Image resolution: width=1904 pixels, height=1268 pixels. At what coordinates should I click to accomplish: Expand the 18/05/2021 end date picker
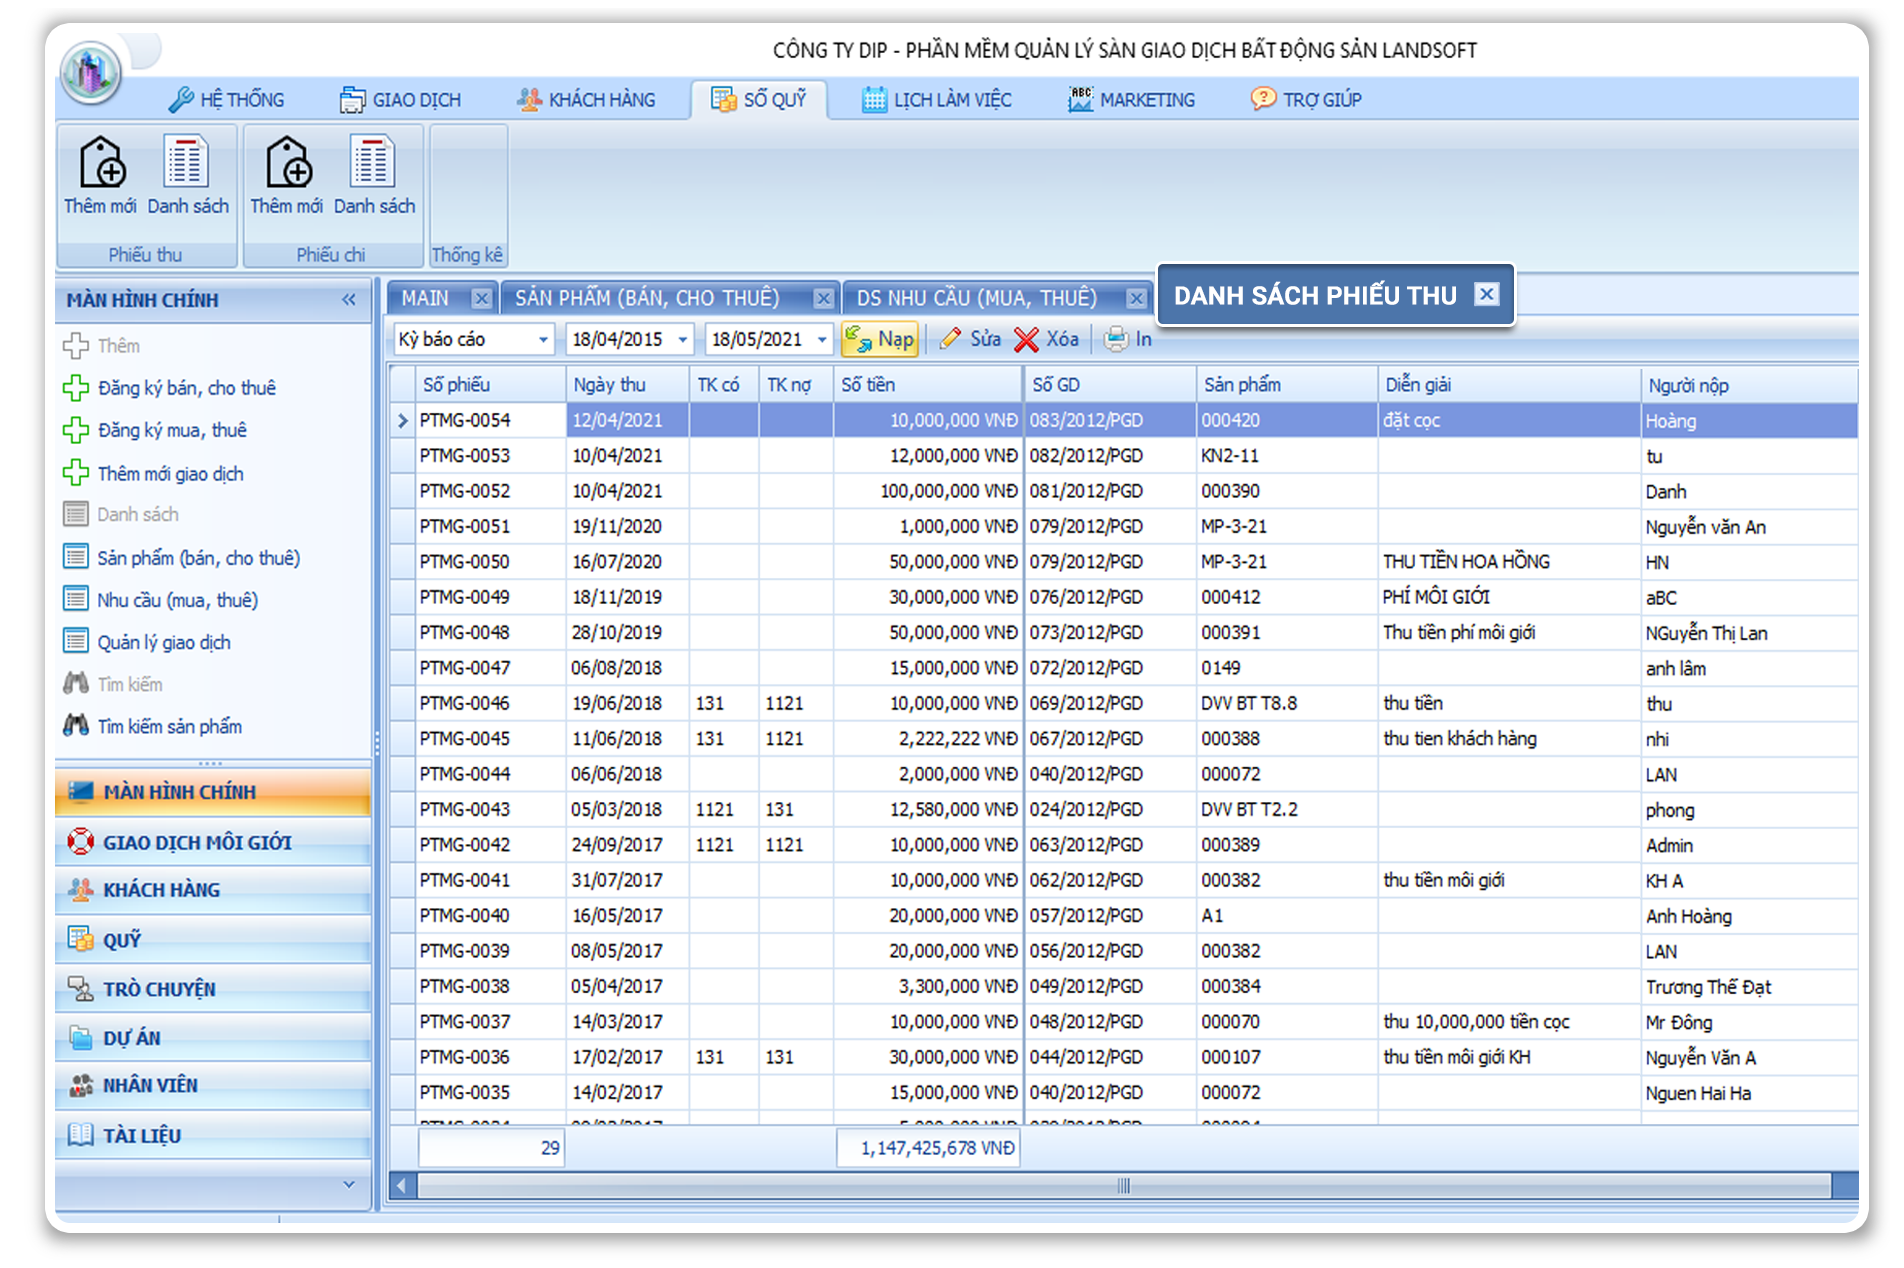(822, 340)
